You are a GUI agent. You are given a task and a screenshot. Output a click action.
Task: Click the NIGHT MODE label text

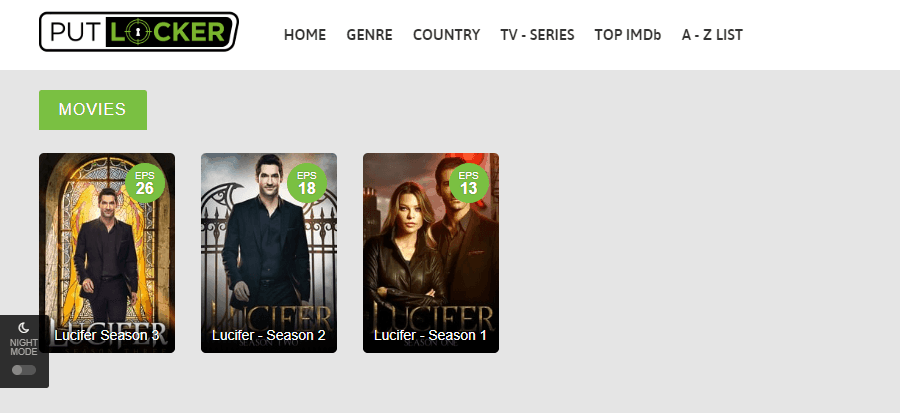[24, 347]
